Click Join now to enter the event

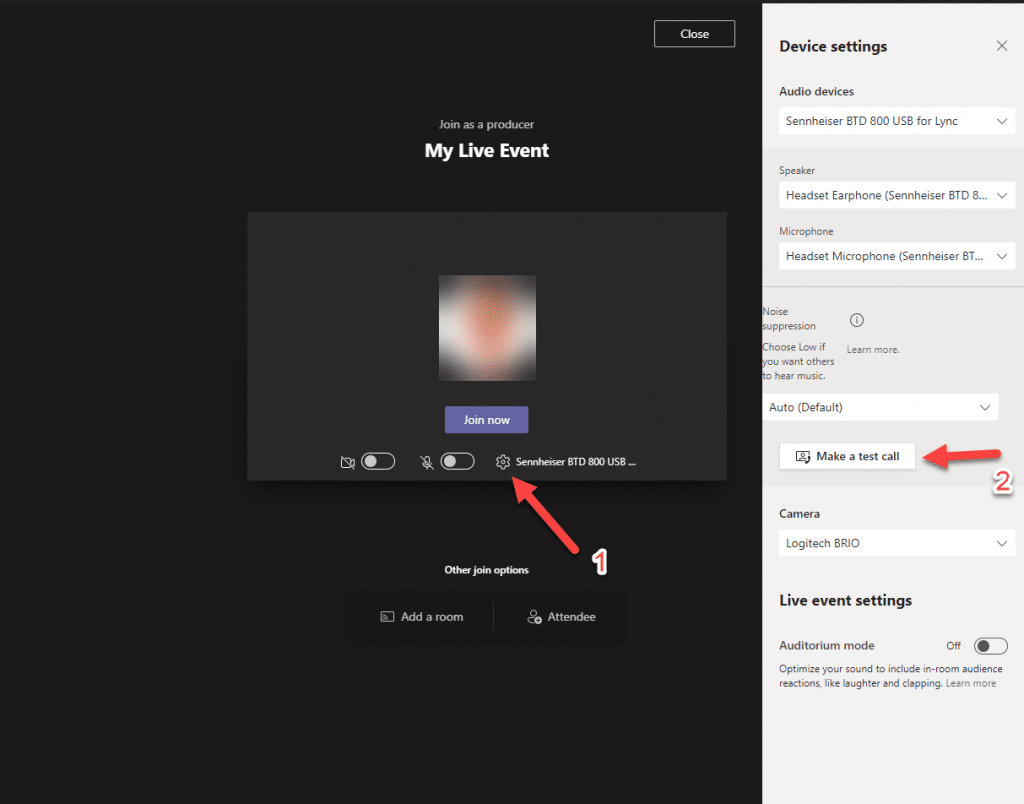(x=486, y=419)
